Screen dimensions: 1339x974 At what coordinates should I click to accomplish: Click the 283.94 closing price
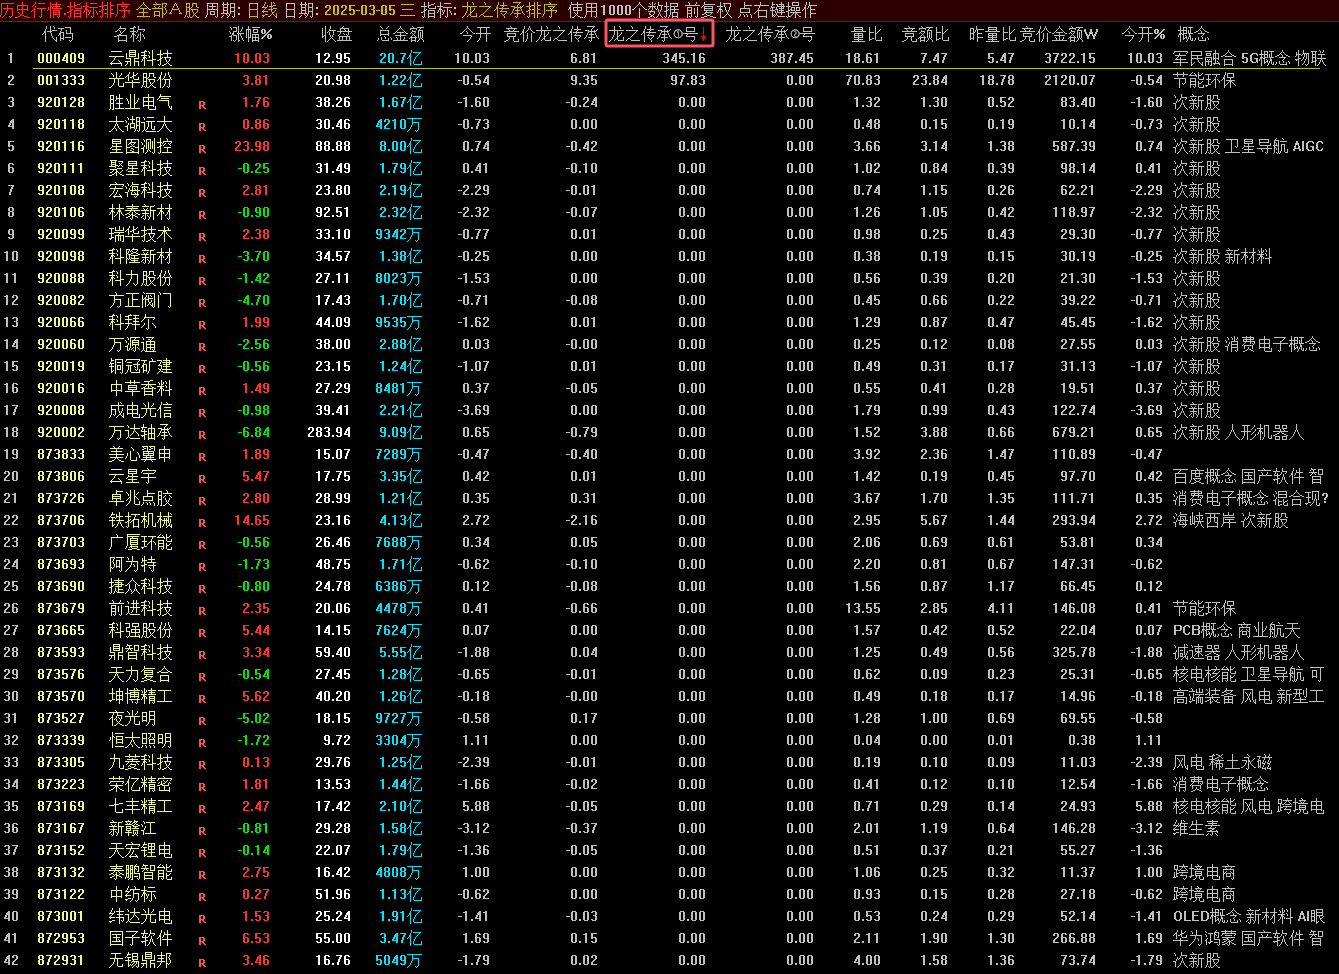coord(331,432)
